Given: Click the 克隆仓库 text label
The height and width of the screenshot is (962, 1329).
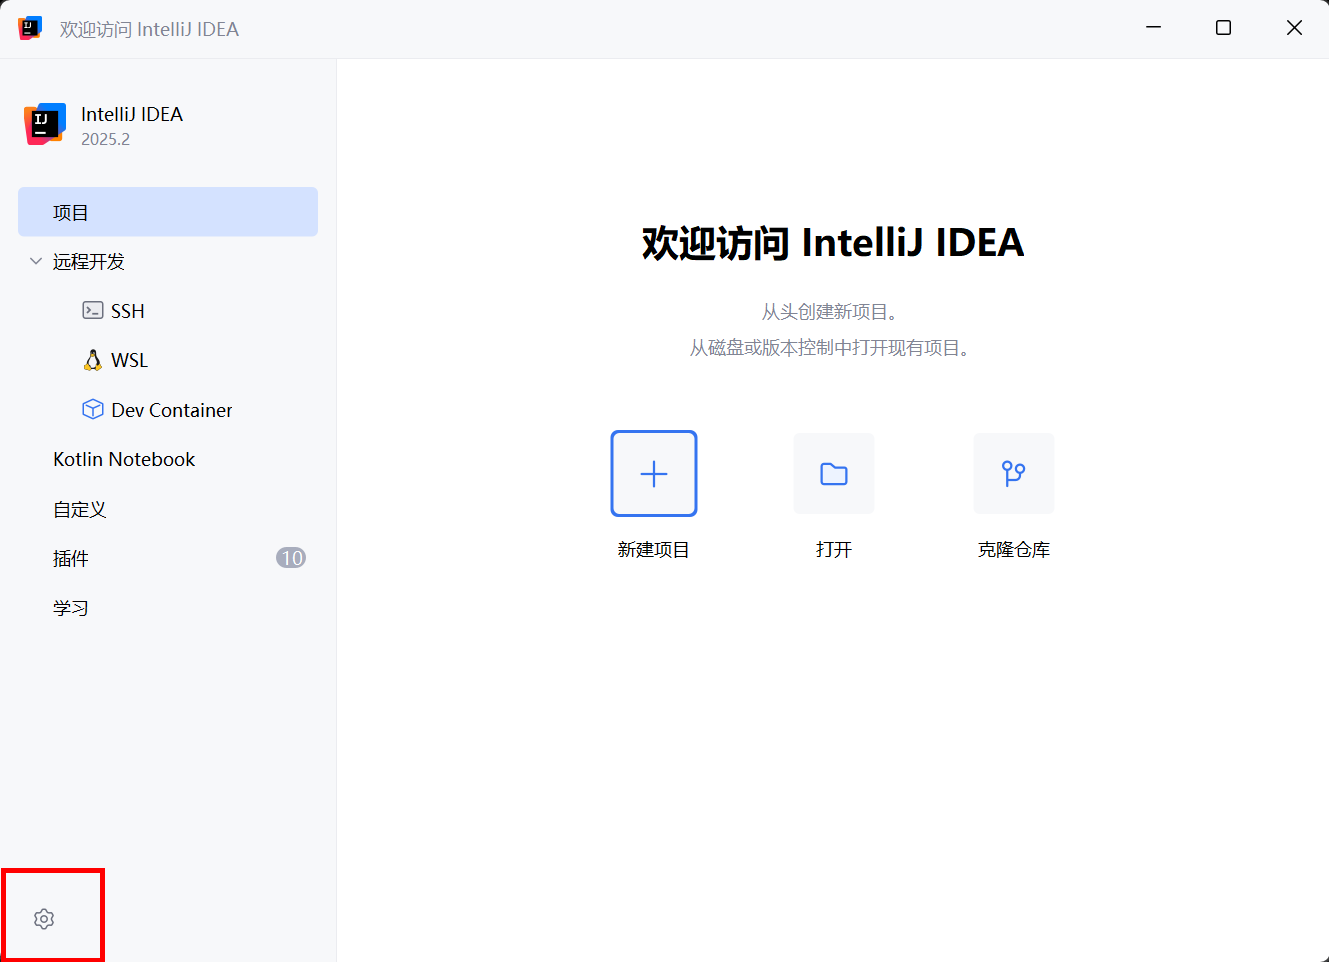Looking at the screenshot, I should click(x=1013, y=550).
